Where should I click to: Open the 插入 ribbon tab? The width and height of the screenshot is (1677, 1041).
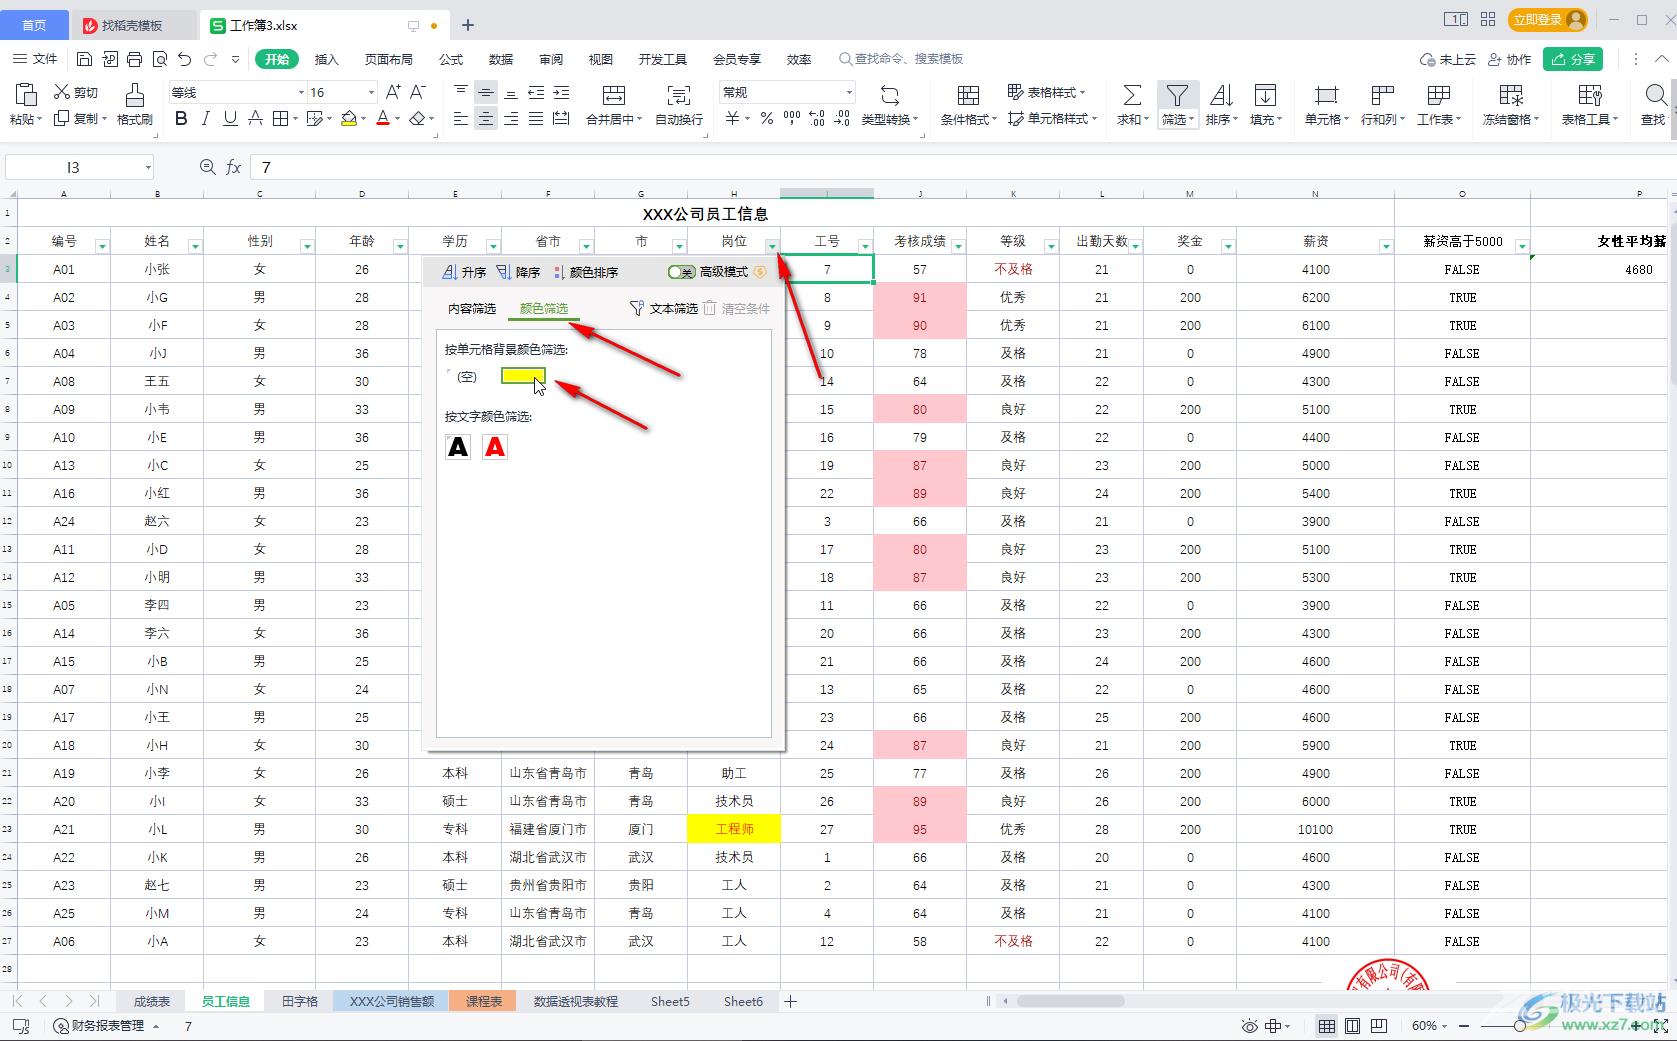point(327,59)
